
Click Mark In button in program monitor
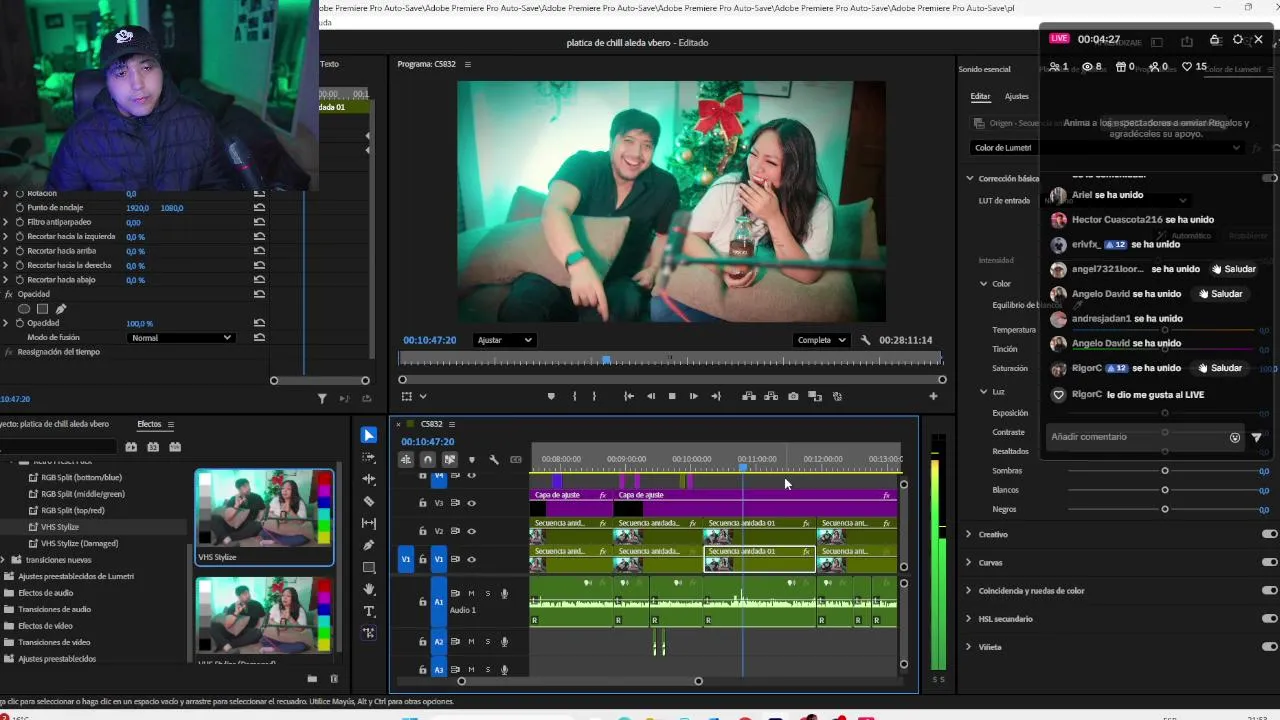click(x=574, y=396)
